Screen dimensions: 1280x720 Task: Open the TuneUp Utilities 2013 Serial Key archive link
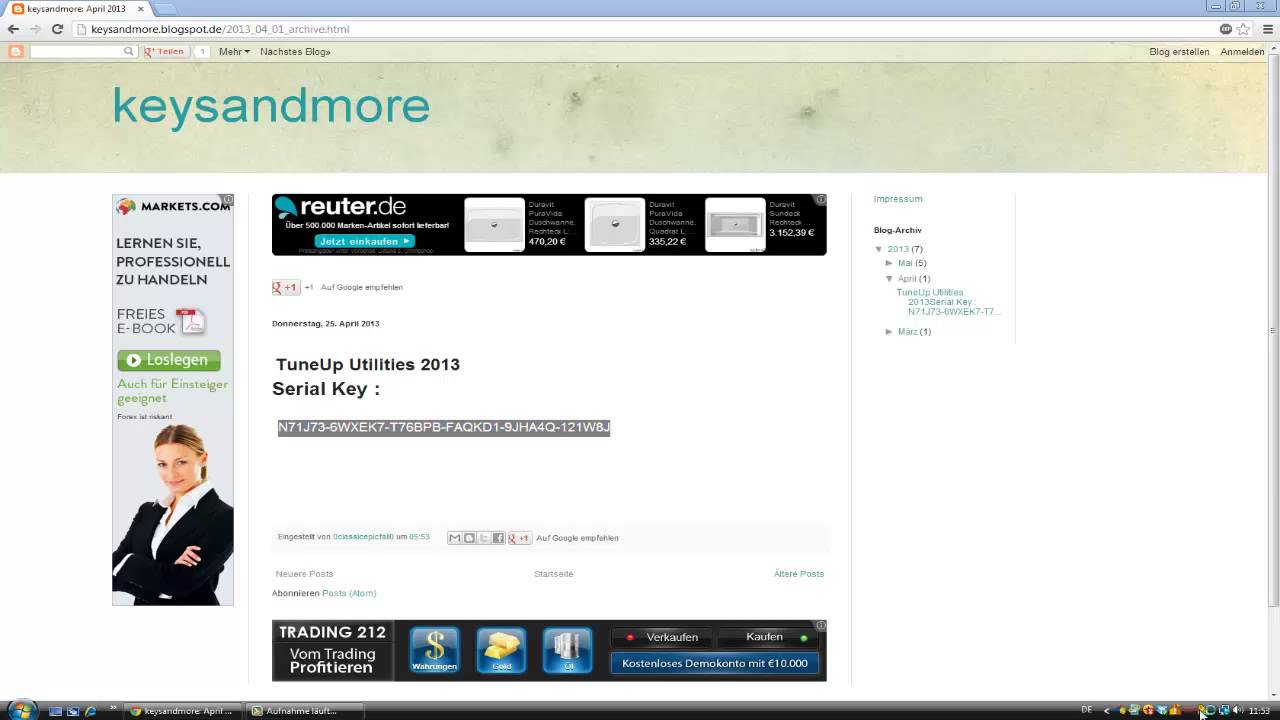pyautogui.click(x=948, y=302)
